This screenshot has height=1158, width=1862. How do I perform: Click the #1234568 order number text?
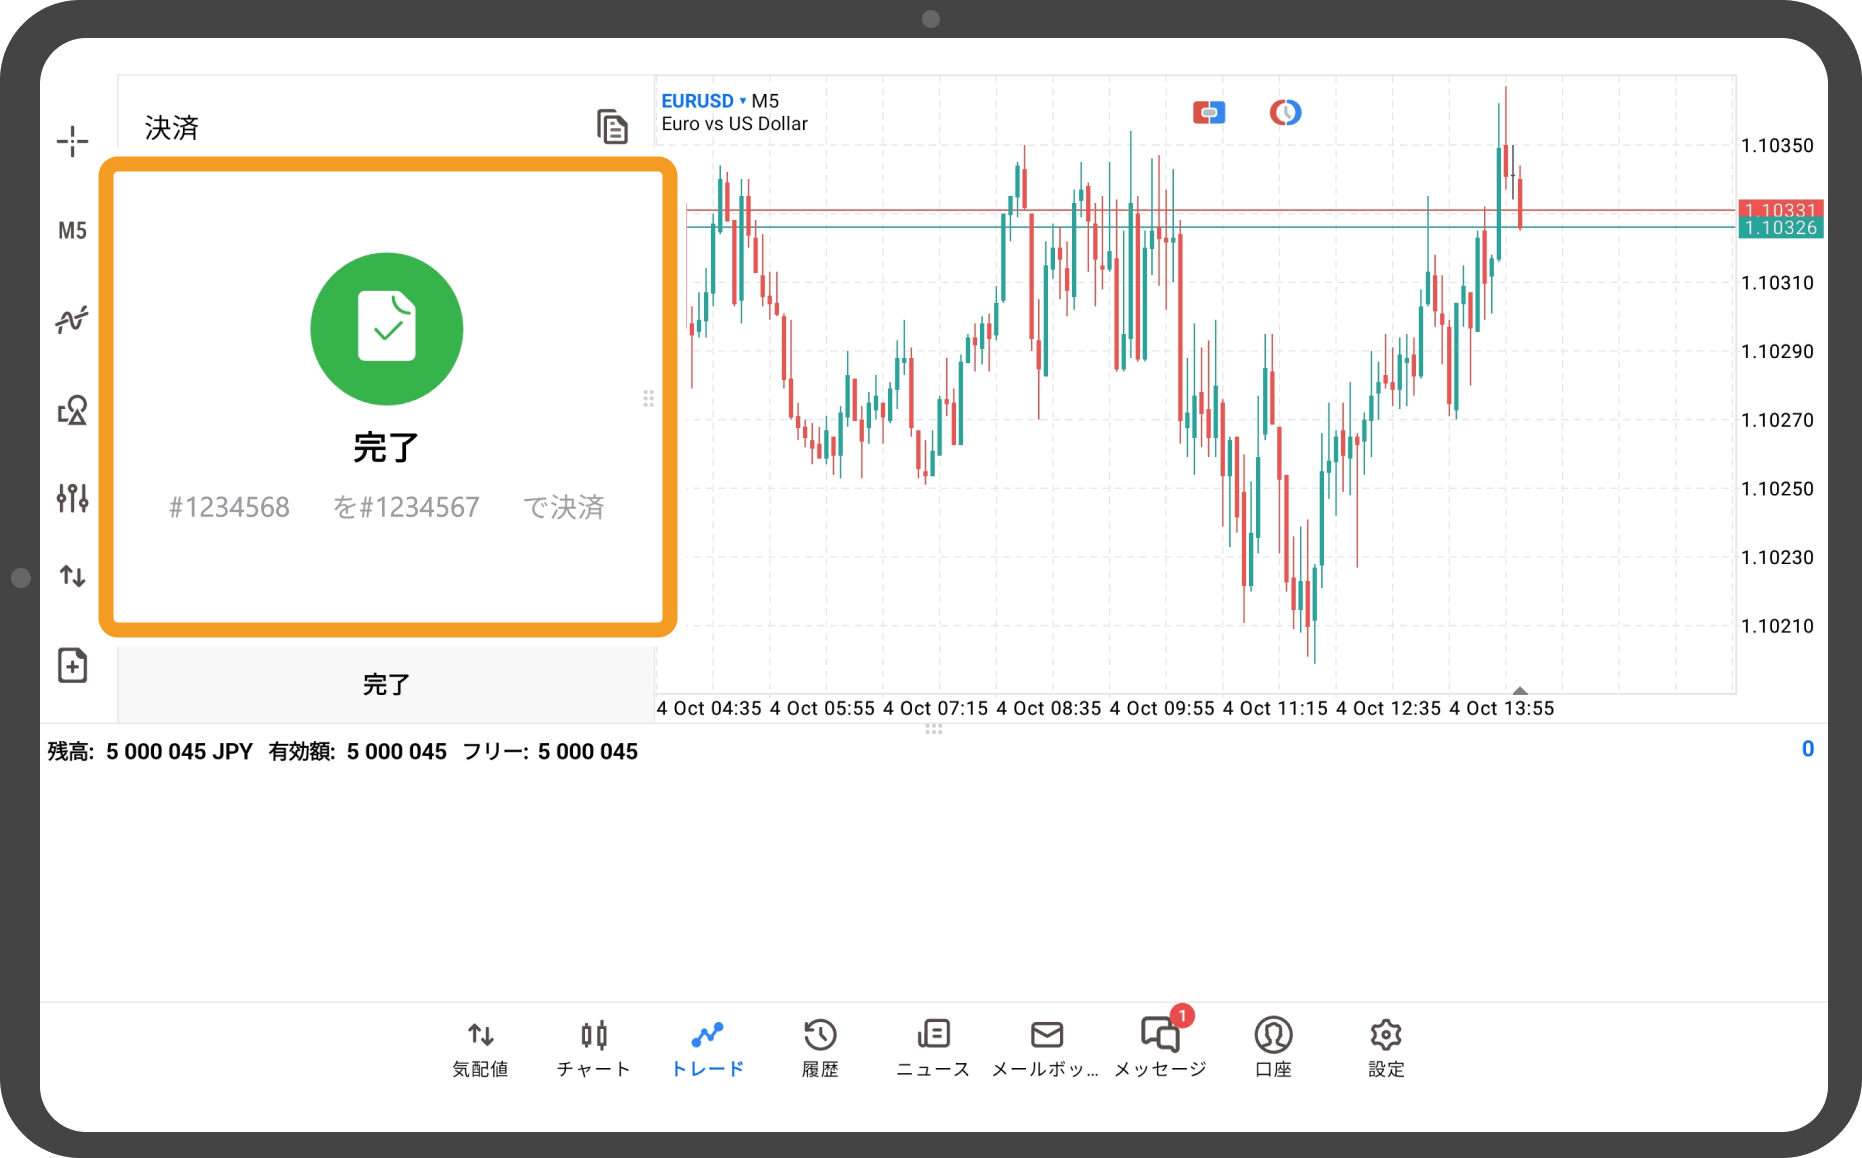click(x=229, y=507)
